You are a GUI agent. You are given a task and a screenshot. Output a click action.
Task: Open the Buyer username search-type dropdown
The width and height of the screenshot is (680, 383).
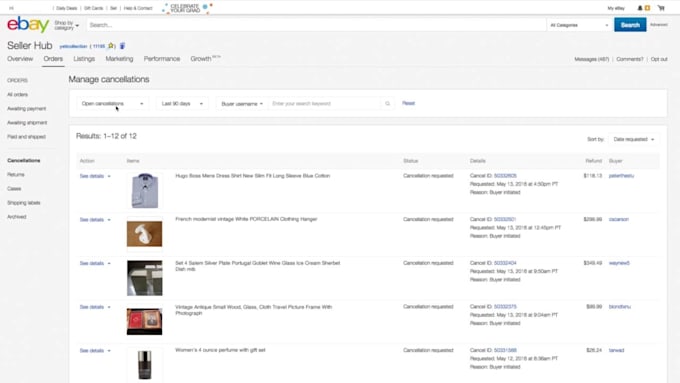tap(242, 104)
